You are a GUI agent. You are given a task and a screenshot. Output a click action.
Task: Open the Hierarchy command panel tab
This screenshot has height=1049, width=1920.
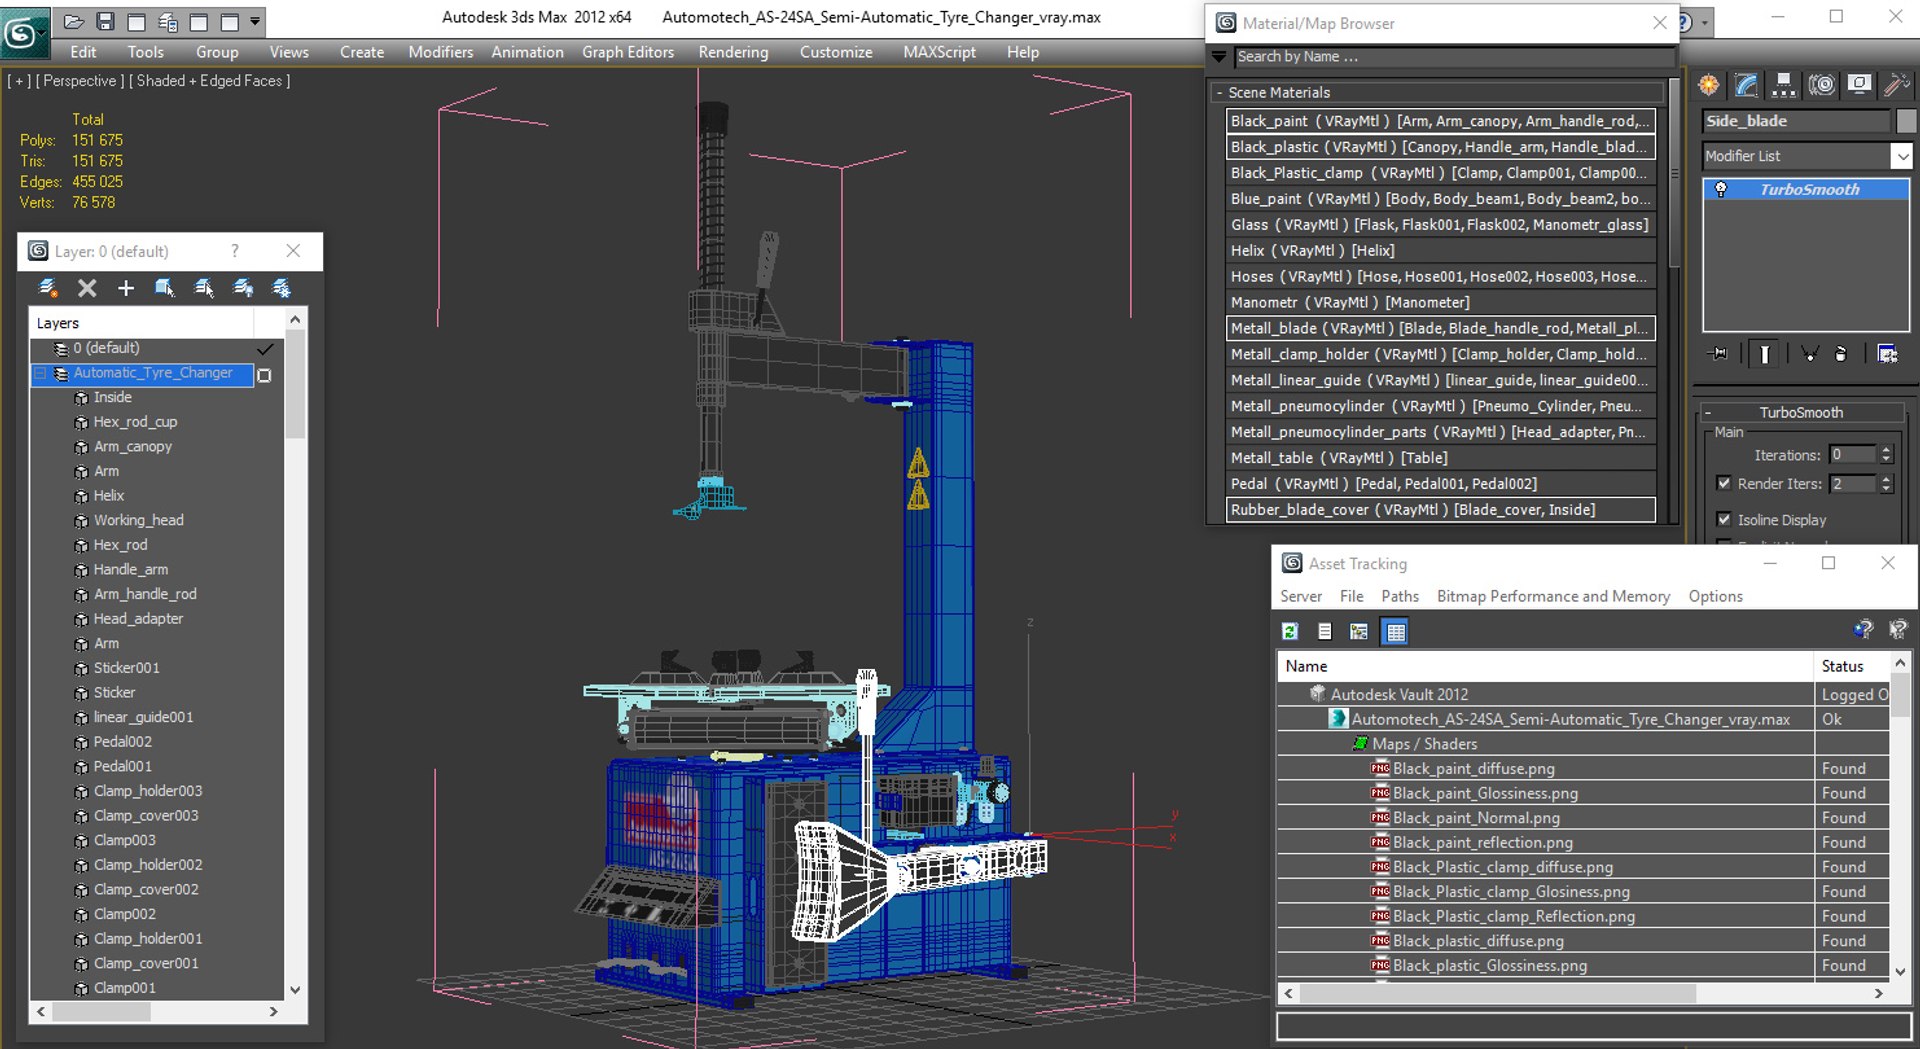coord(1783,86)
